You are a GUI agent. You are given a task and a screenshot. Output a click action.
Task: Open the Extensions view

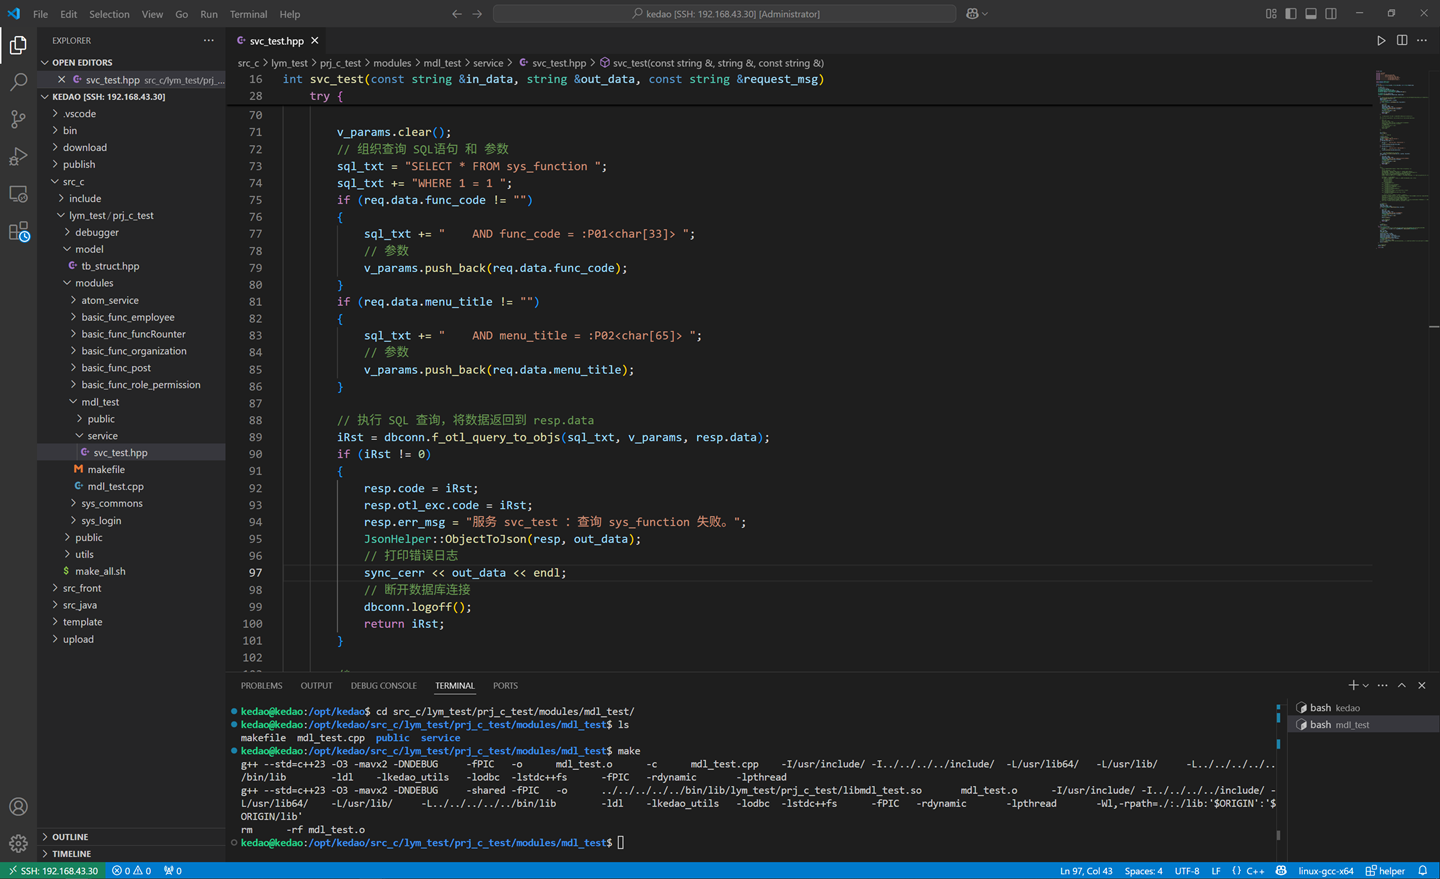(x=18, y=231)
